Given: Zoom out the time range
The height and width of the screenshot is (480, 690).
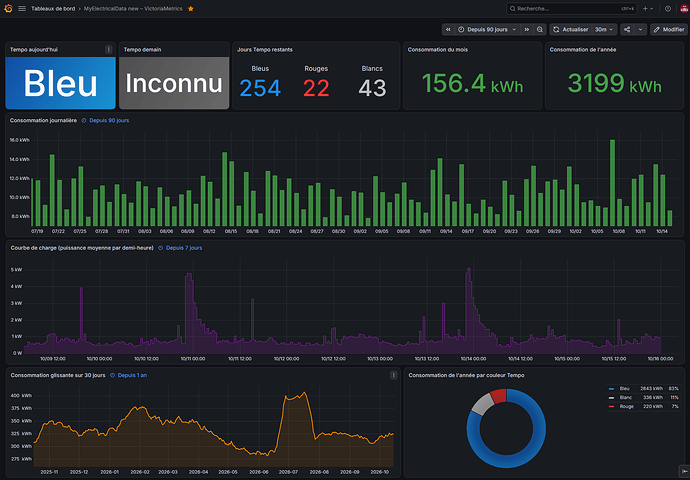Looking at the screenshot, I should click(540, 29).
